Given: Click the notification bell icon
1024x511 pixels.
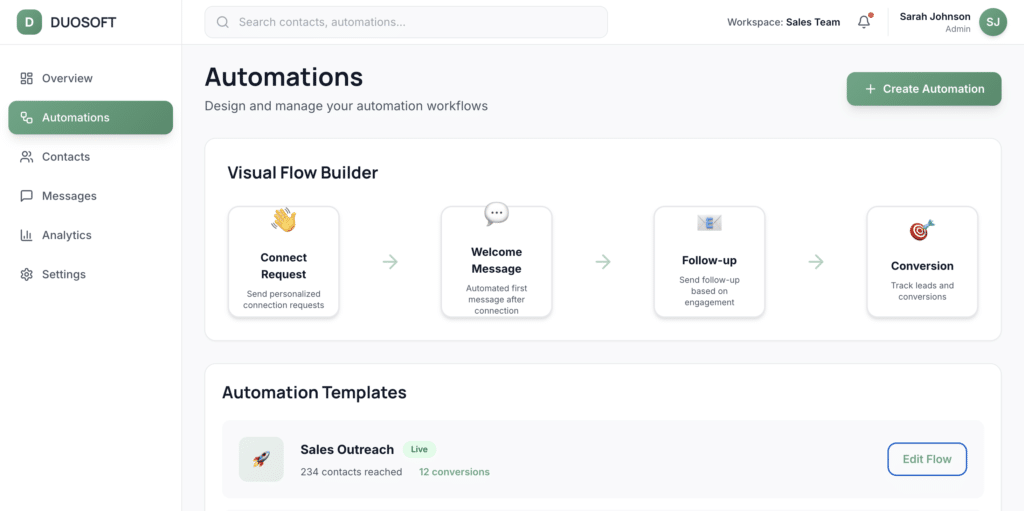Looking at the screenshot, I should [x=864, y=22].
